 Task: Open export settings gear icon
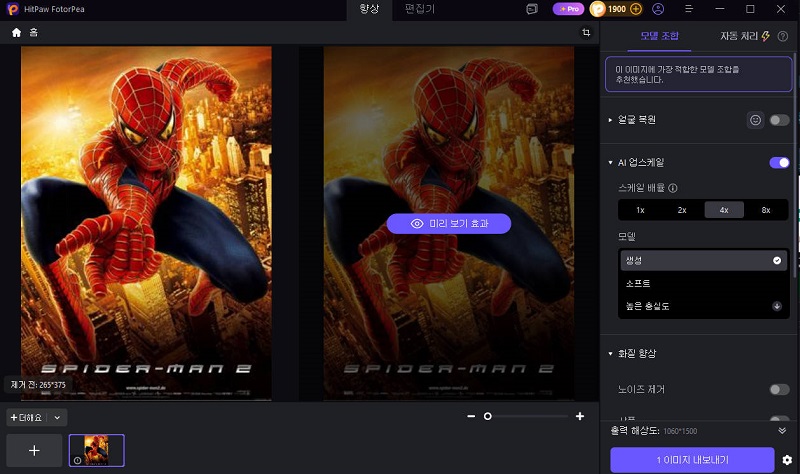(x=787, y=460)
